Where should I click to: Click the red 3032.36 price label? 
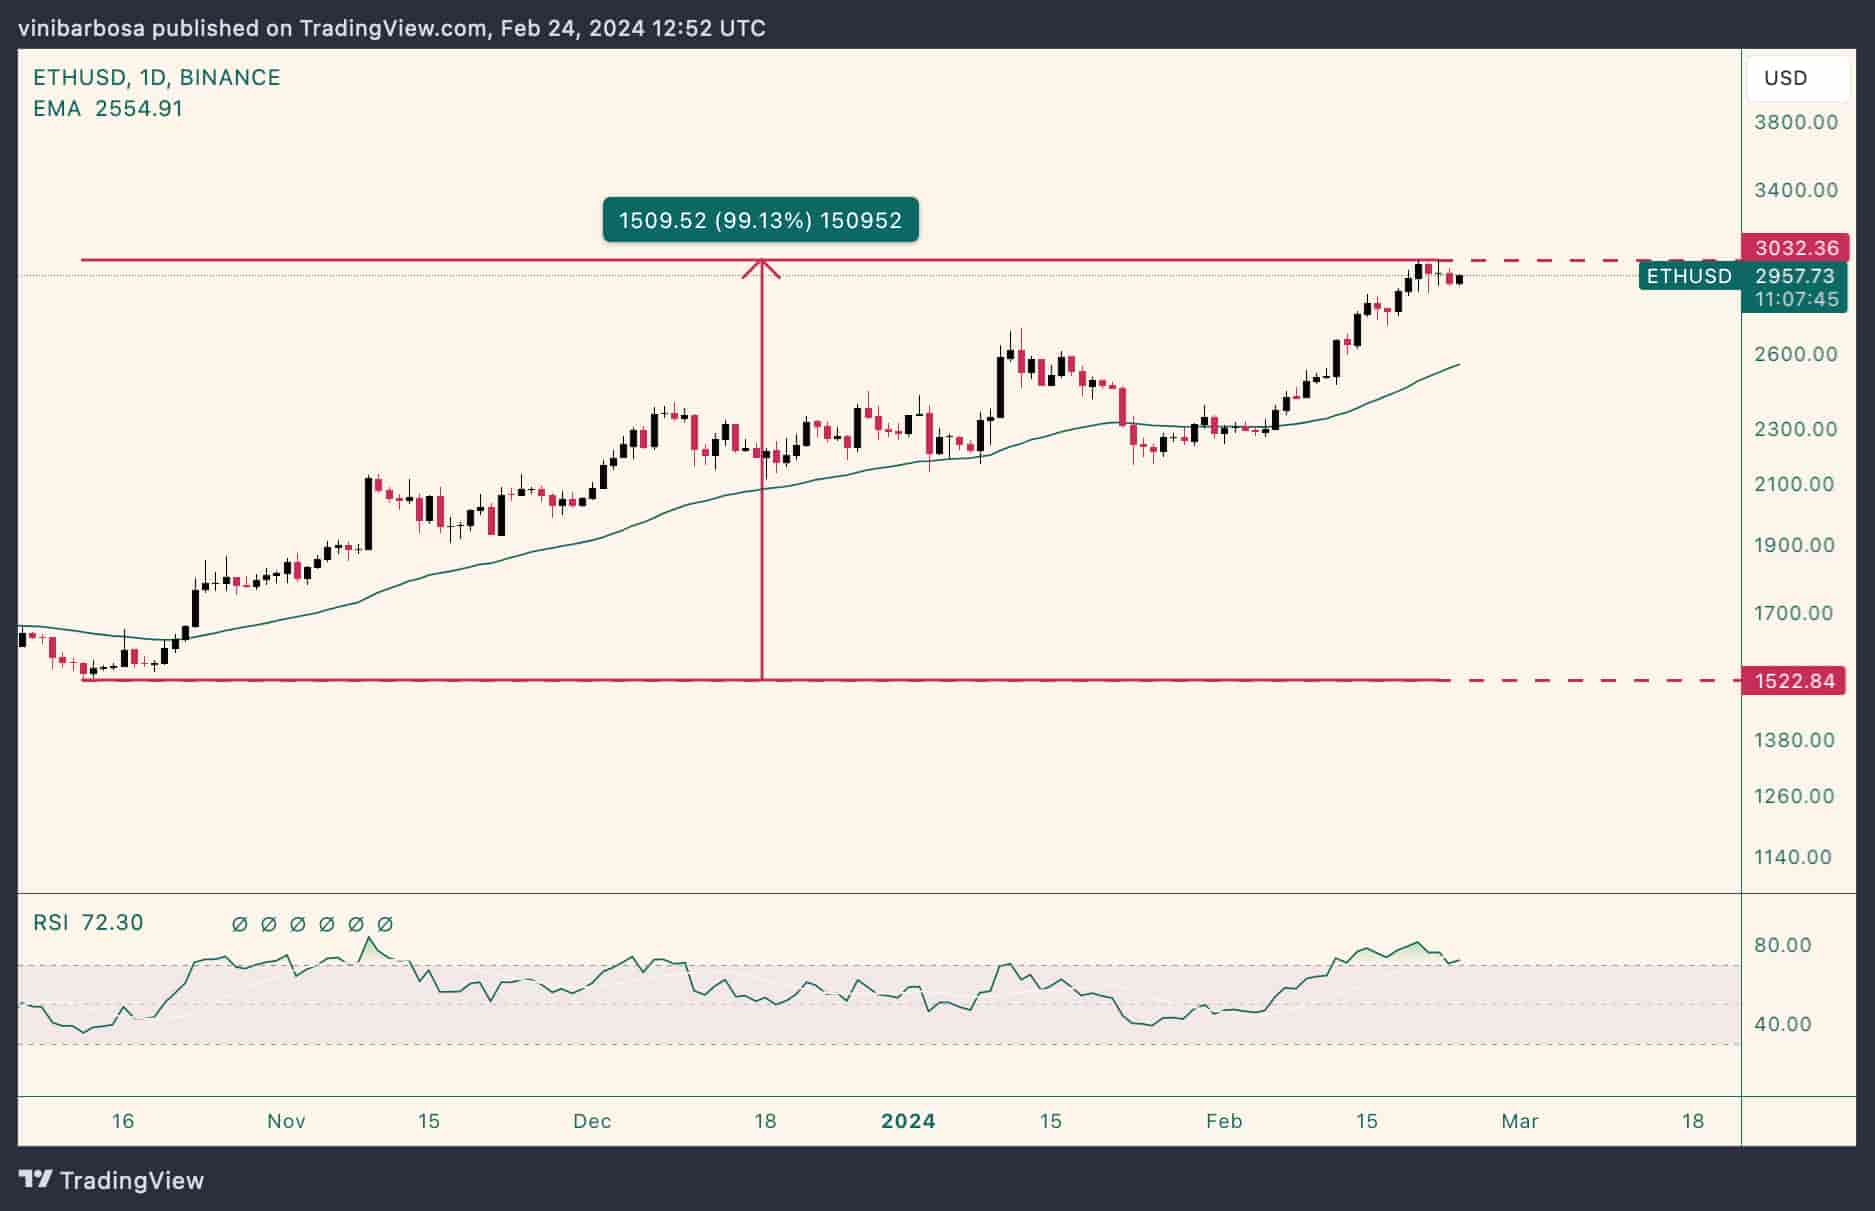(x=1796, y=247)
